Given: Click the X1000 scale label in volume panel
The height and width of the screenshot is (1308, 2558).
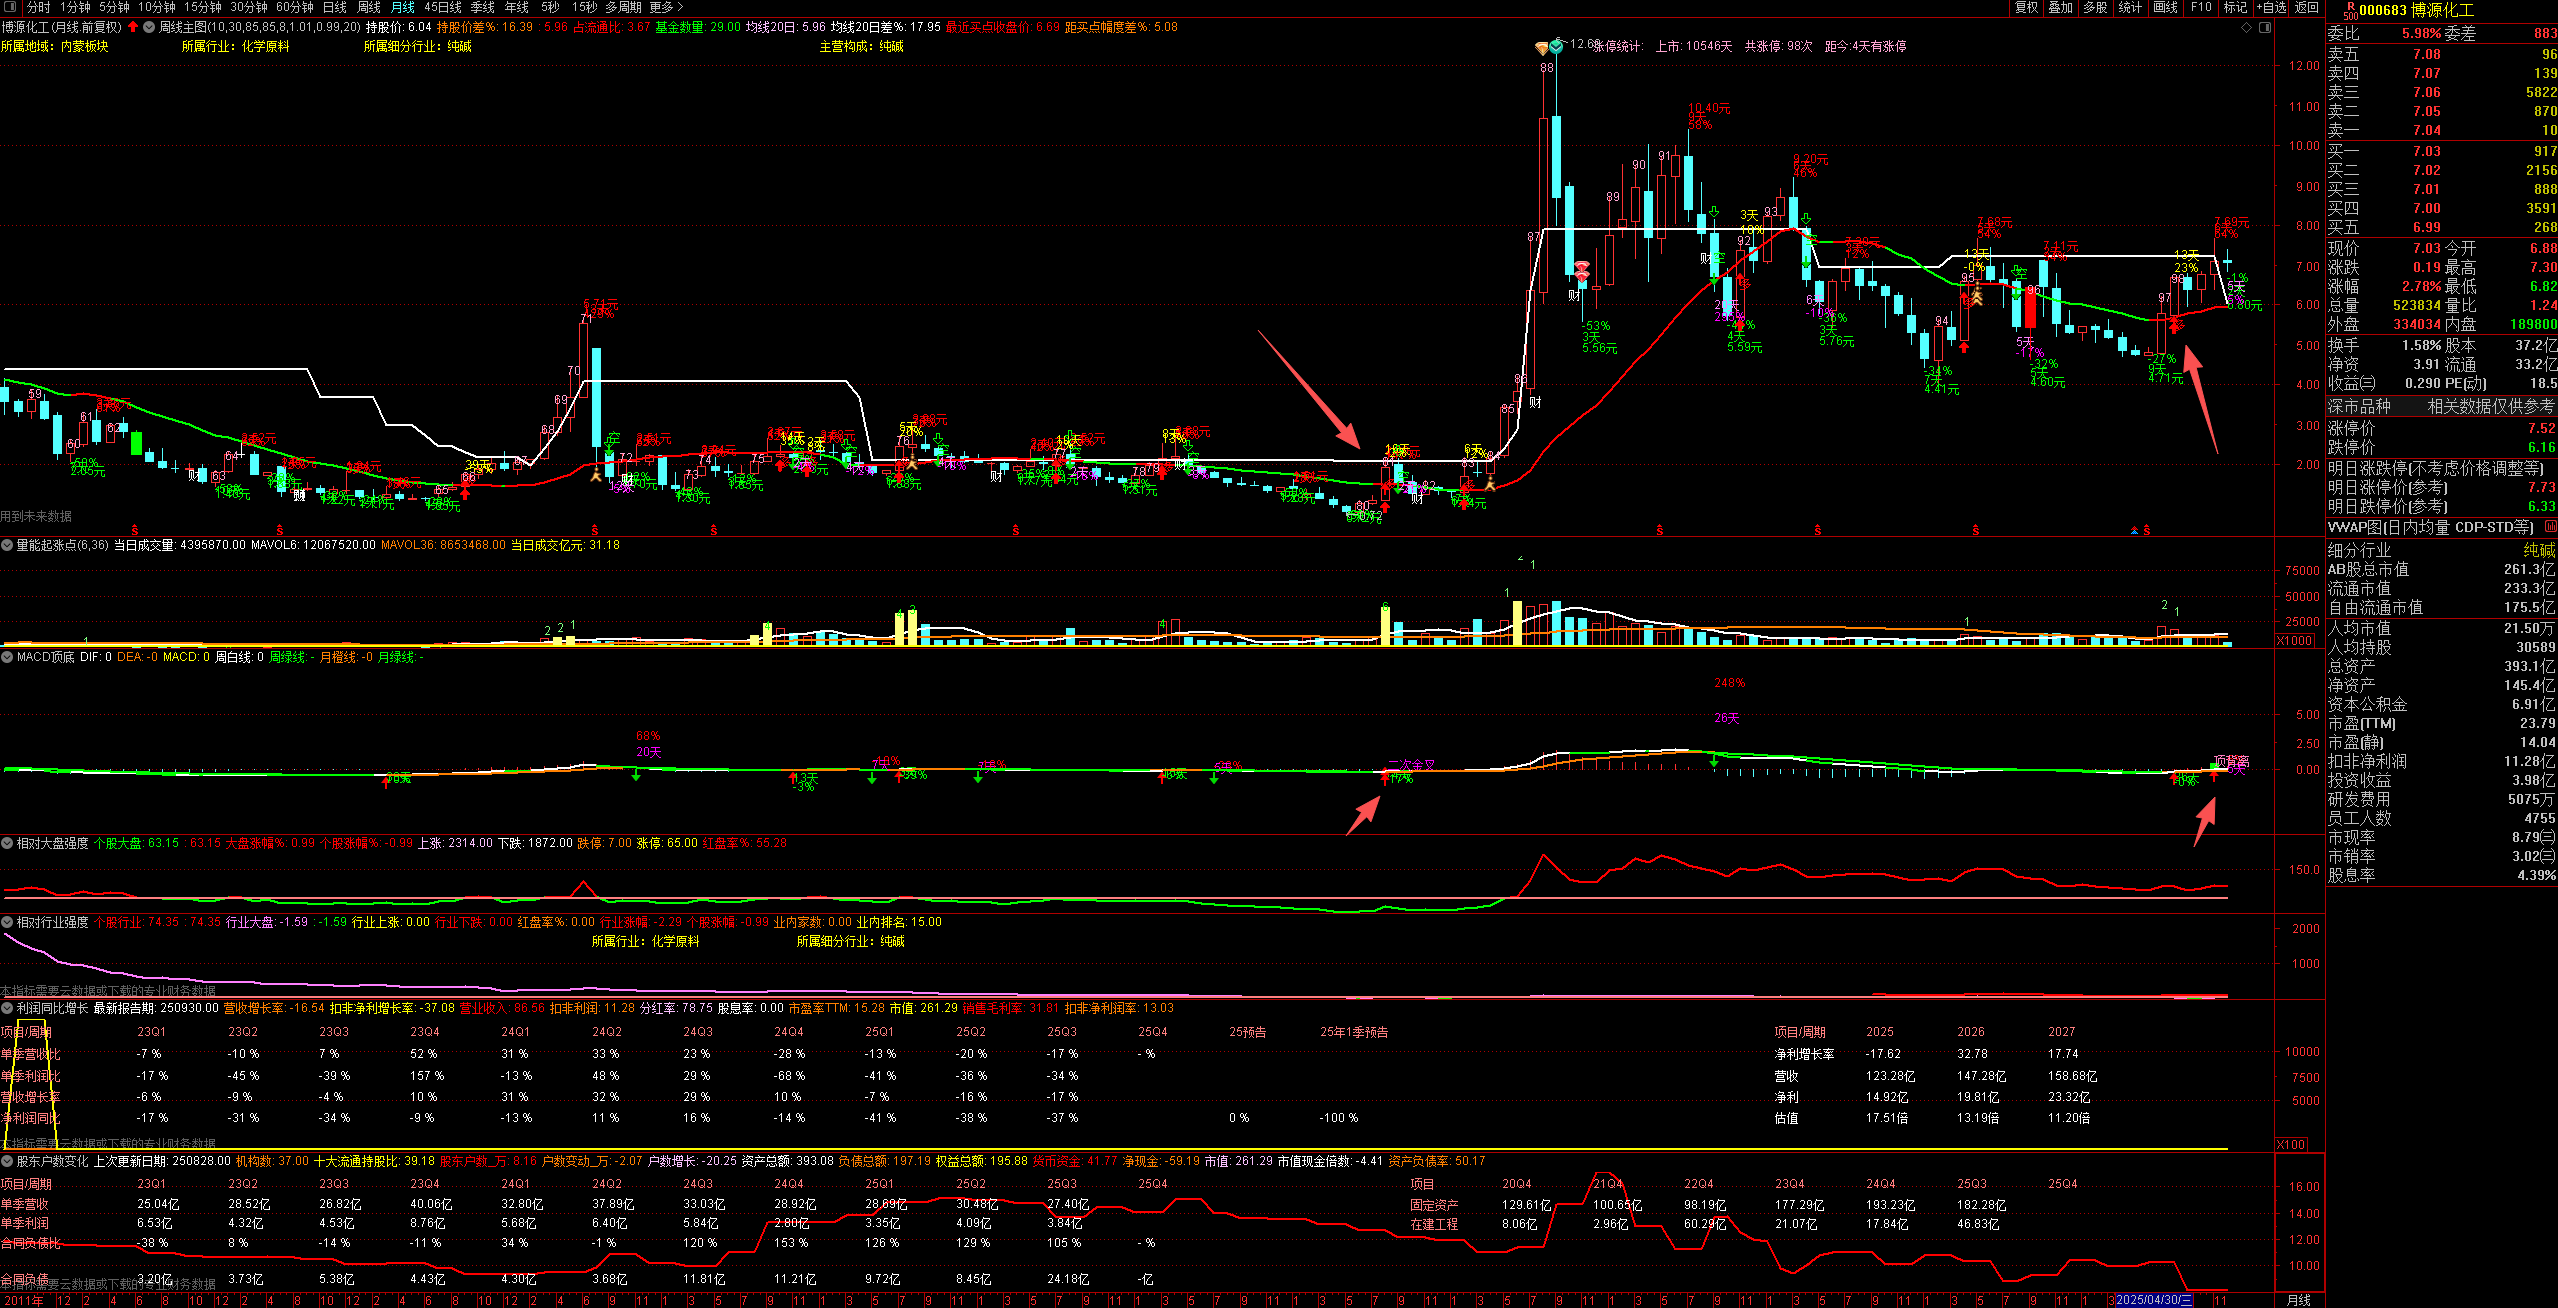Looking at the screenshot, I should click(2294, 641).
